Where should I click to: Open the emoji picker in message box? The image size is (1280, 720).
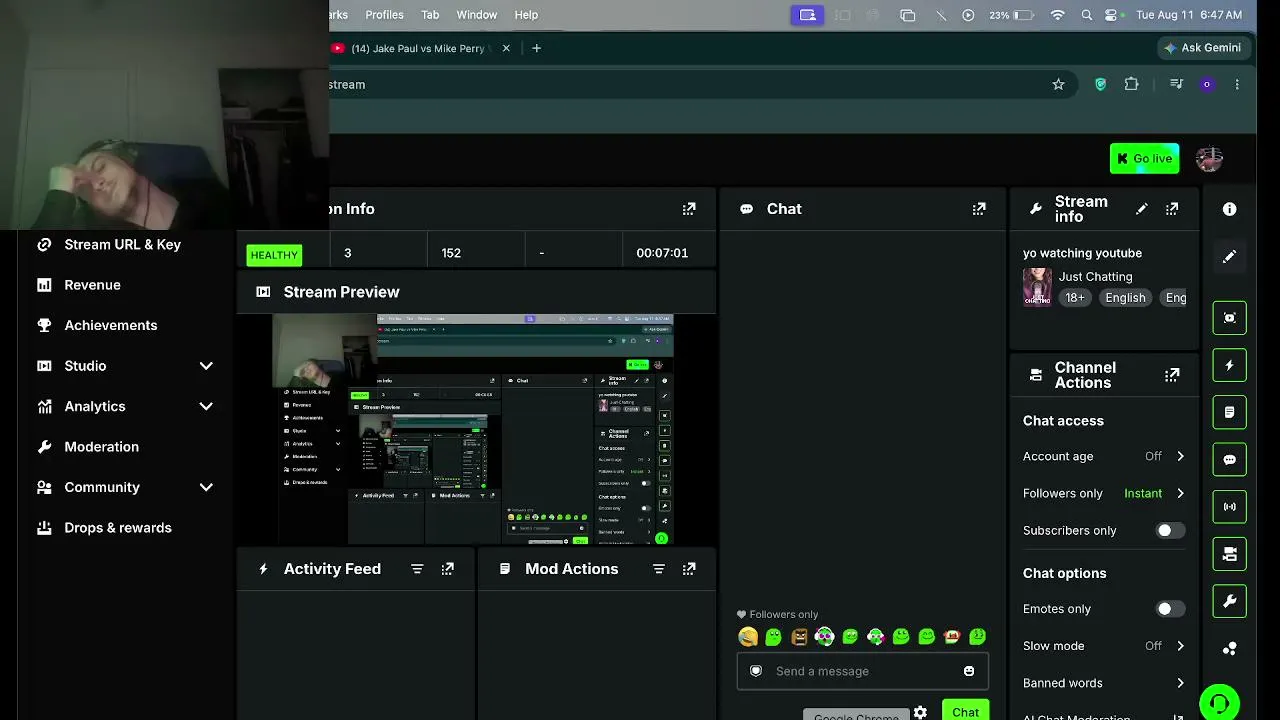coord(969,671)
